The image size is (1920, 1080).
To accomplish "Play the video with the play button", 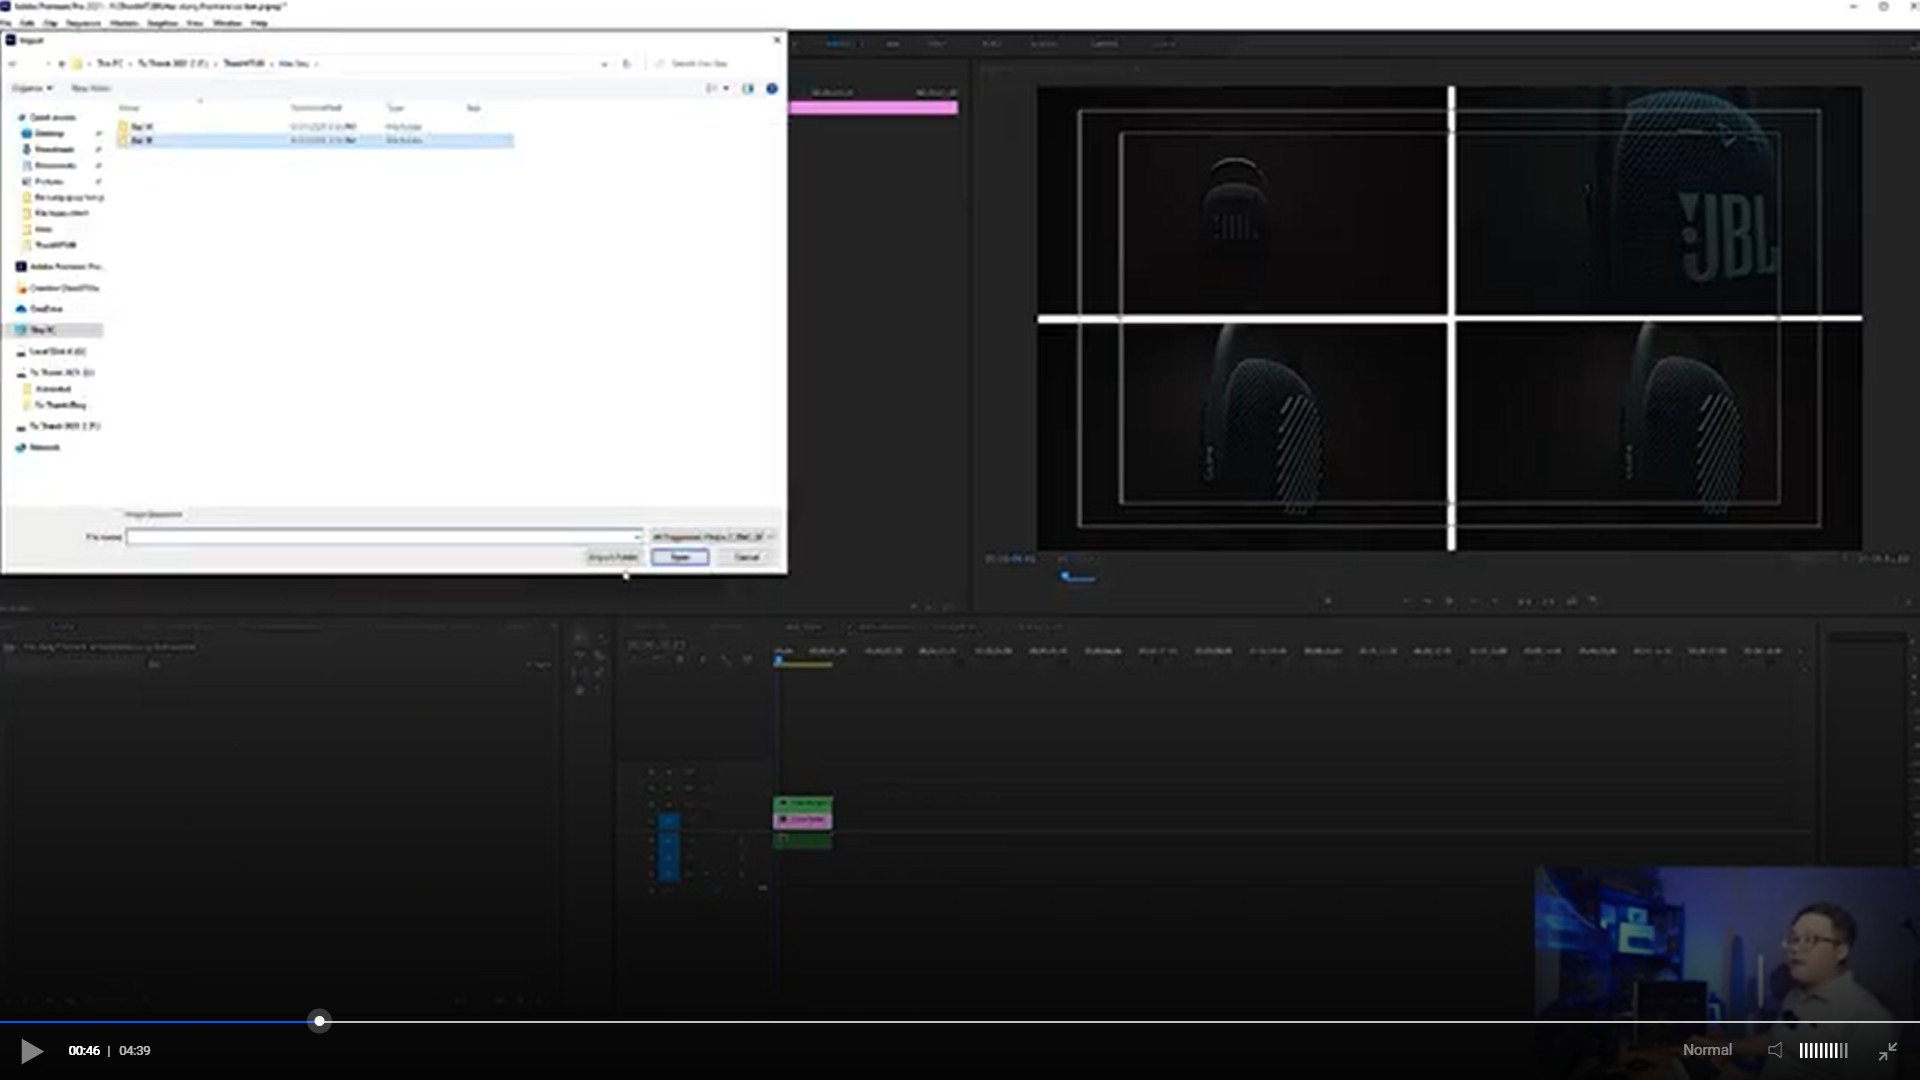I will [x=32, y=1051].
